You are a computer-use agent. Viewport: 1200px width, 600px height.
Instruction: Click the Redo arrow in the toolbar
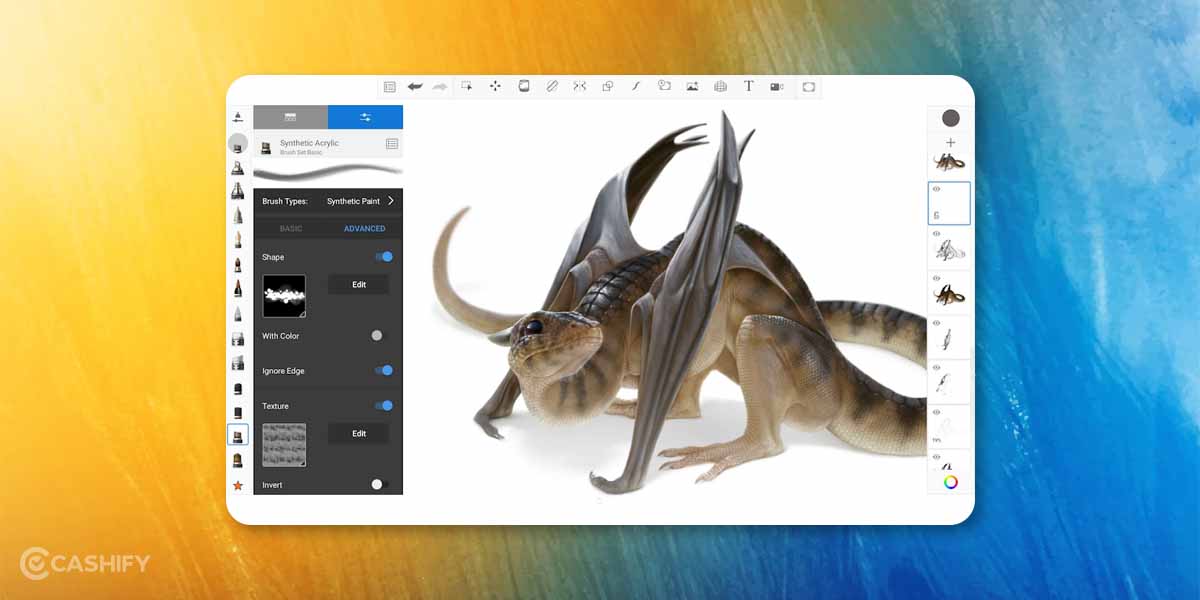[x=440, y=86]
